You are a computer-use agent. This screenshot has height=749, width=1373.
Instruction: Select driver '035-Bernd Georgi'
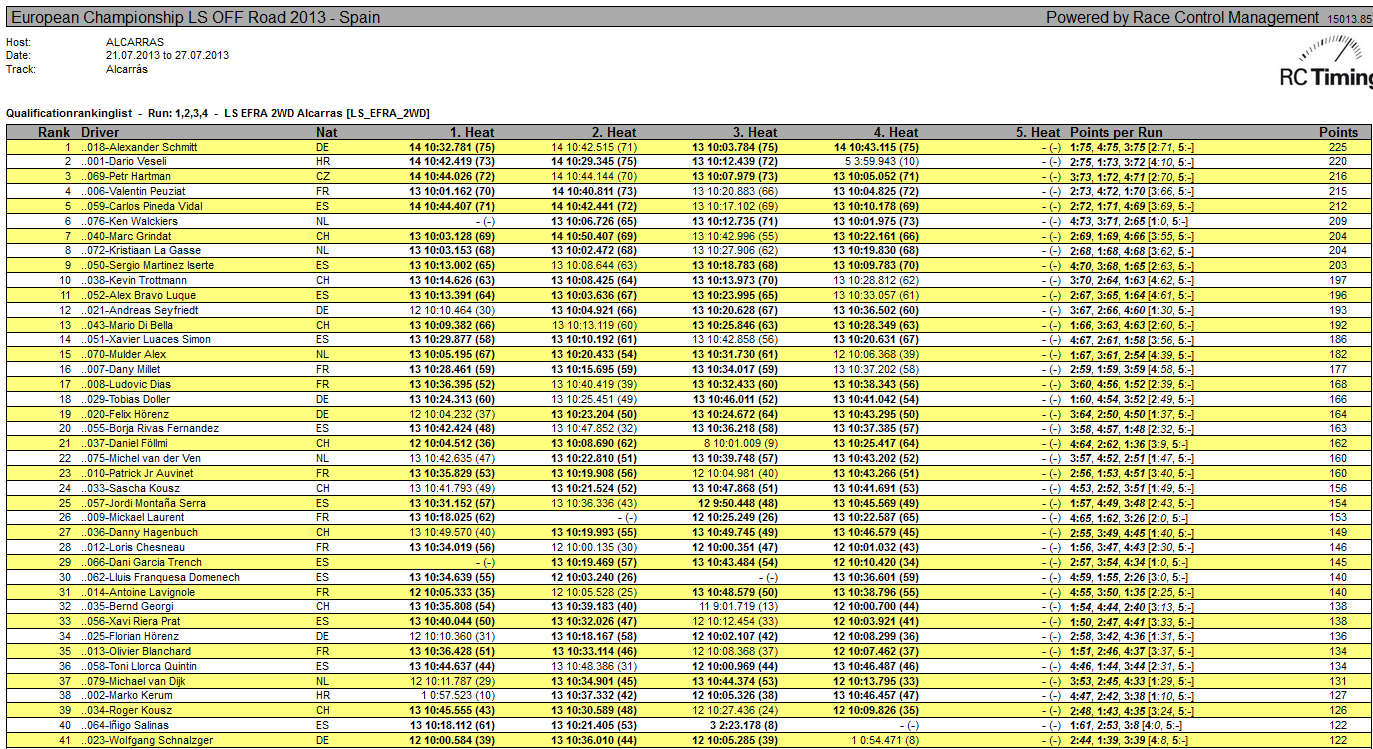tap(127, 606)
